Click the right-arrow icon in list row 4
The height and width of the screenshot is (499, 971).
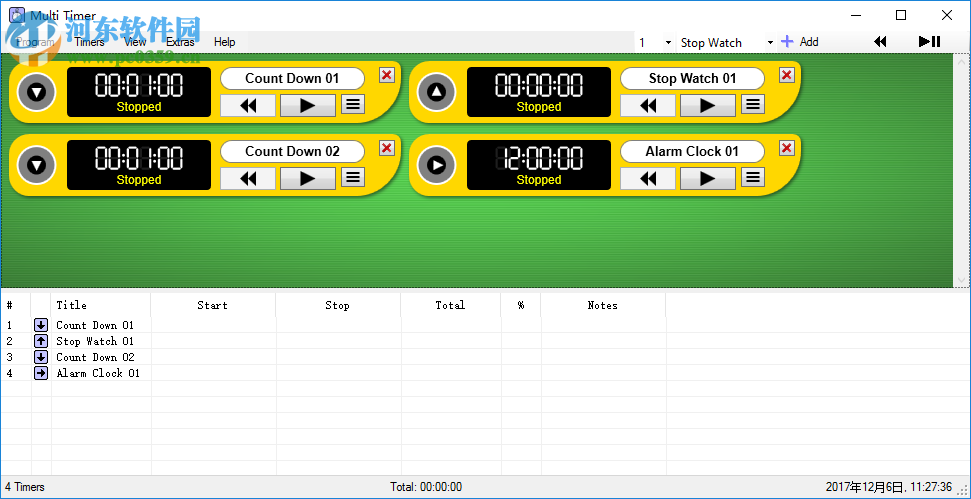tap(41, 373)
